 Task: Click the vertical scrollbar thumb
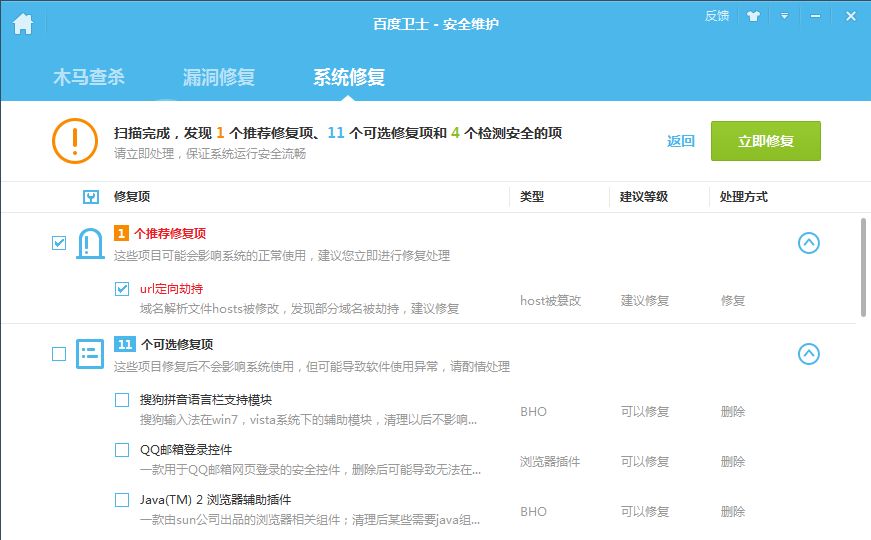pyautogui.click(x=863, y=267)
